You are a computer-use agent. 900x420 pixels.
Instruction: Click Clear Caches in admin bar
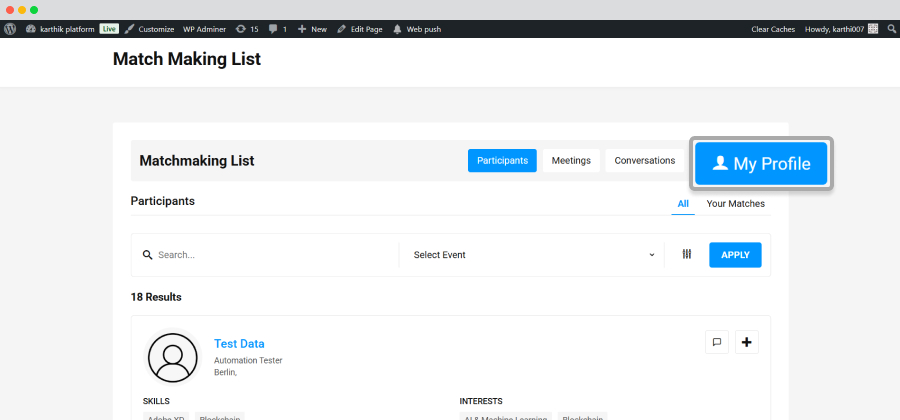pyautogui.click(x=773, y=29)
